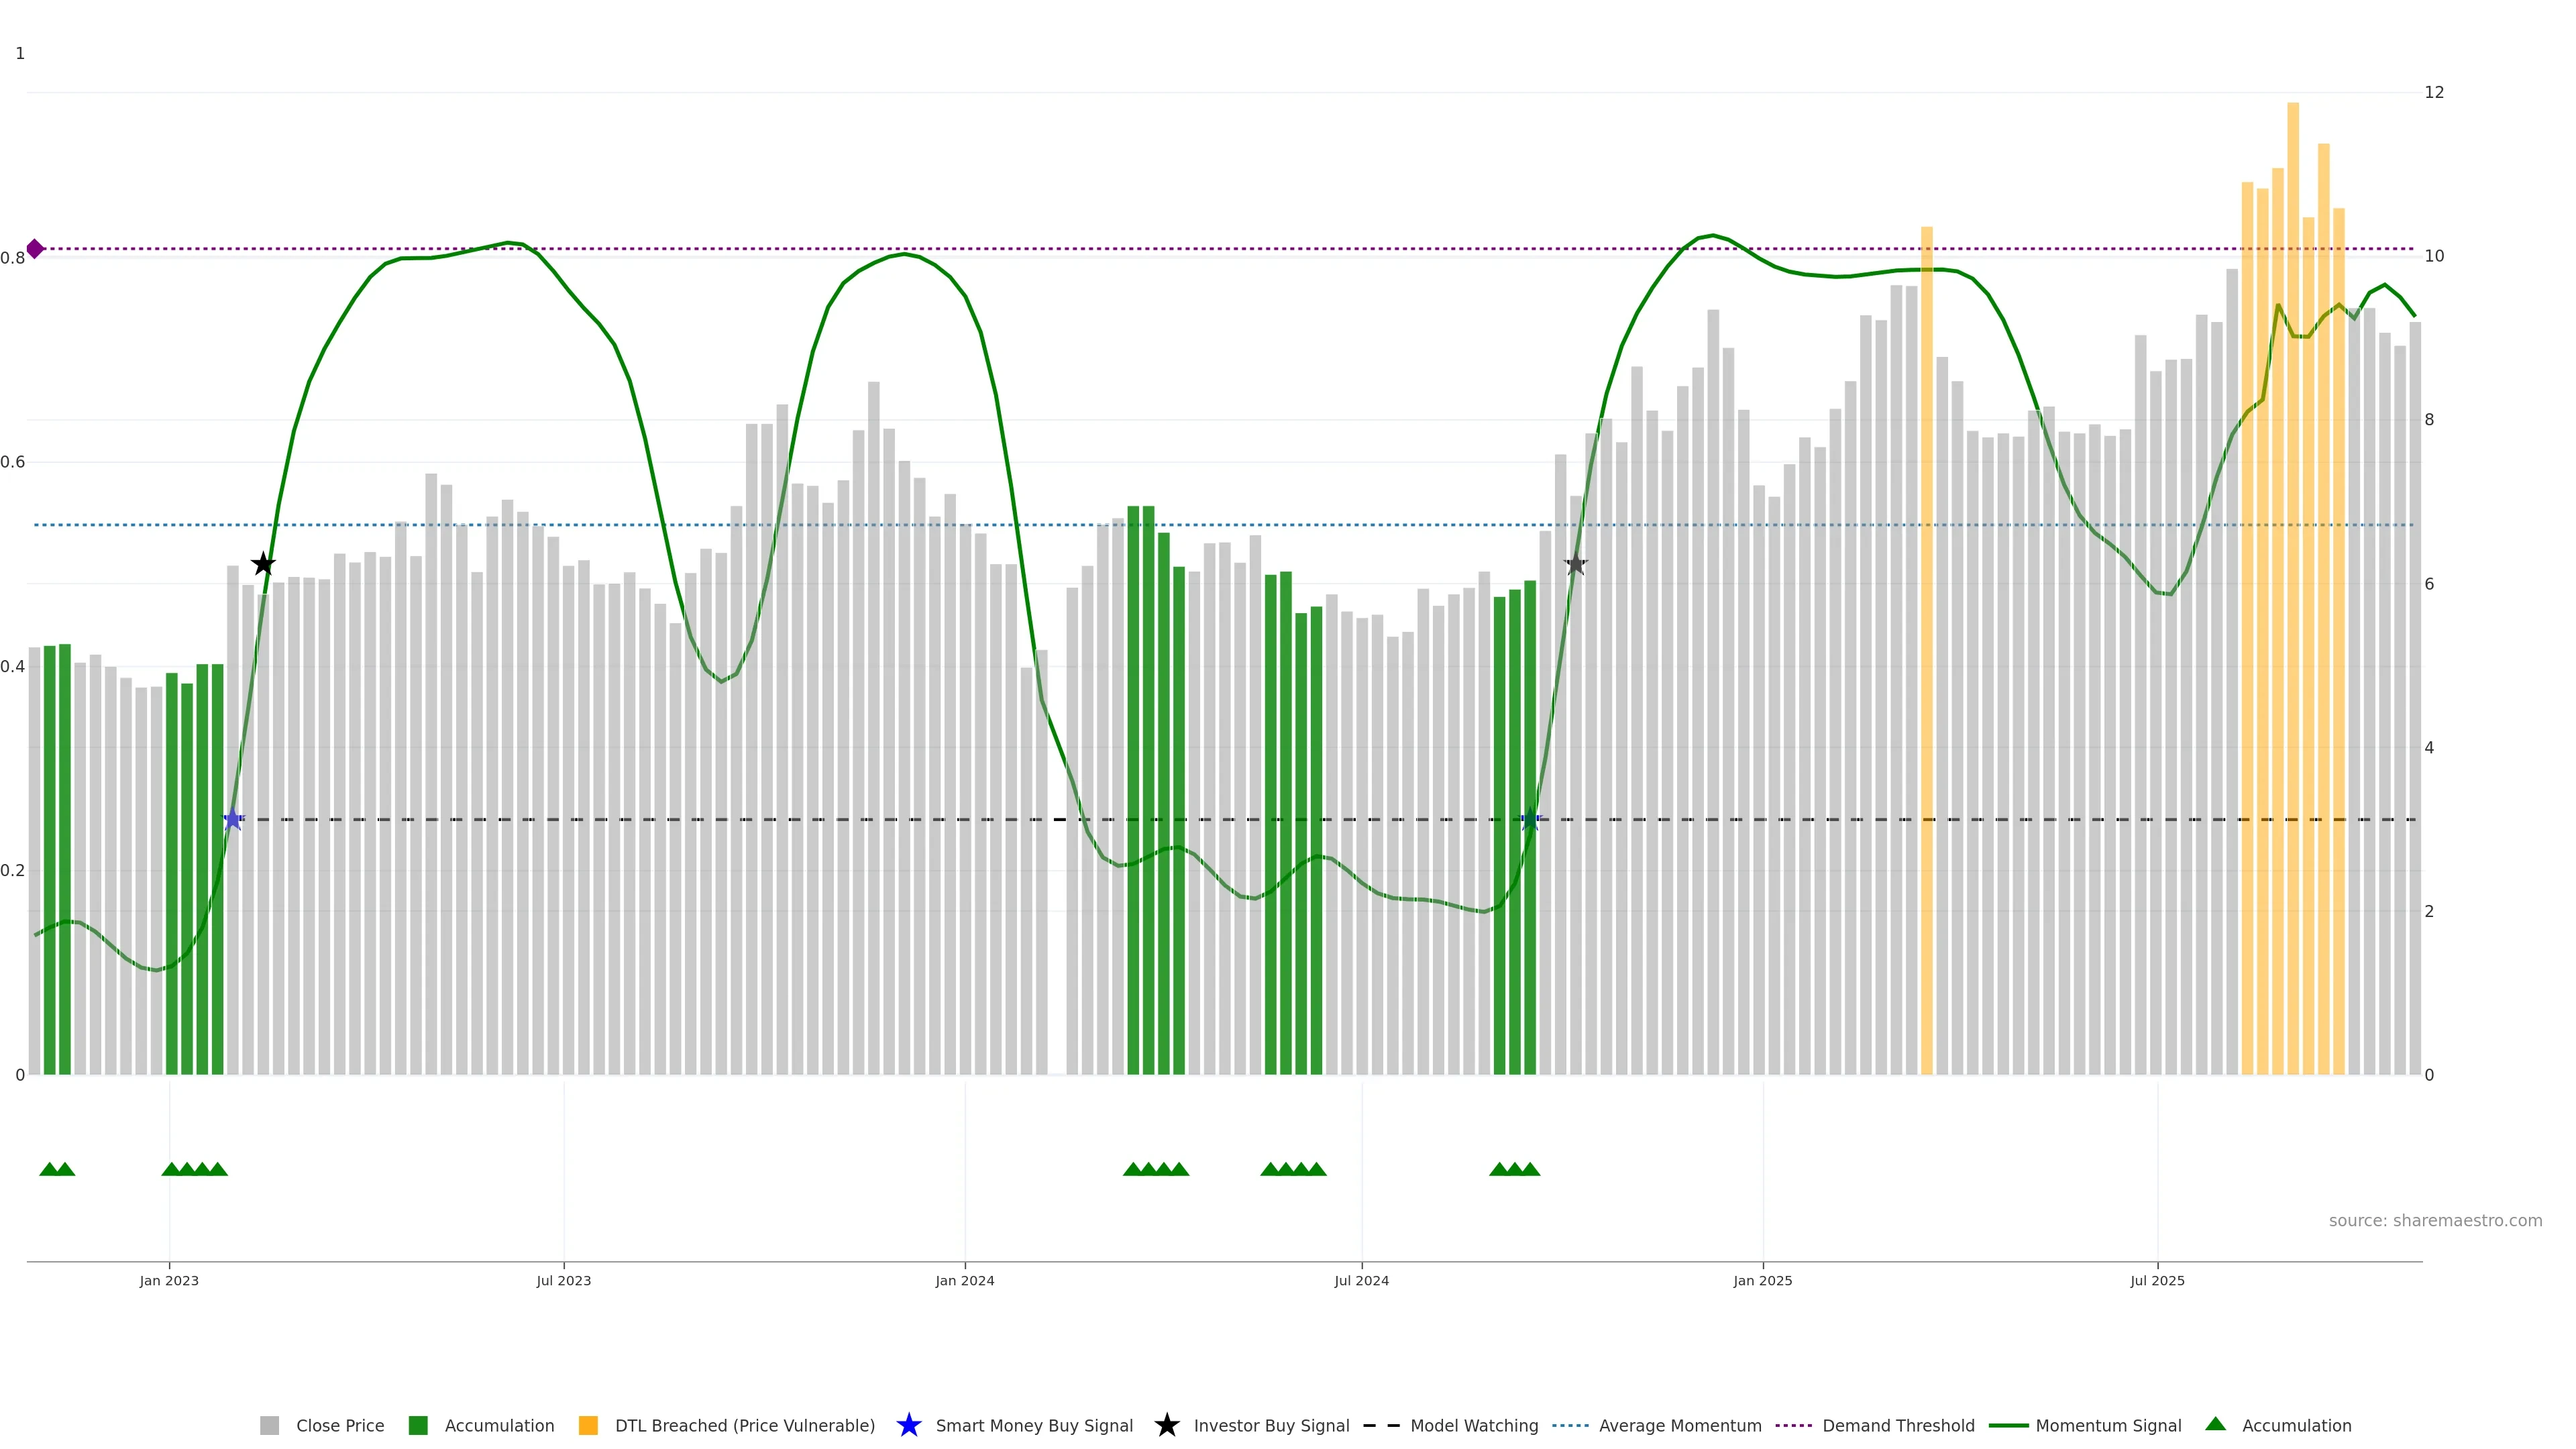Click the green Accumulation triangle legend icon
Image resolution: width=2576 pixels, height=1449 pixels.
(x=2215, y=1424)
